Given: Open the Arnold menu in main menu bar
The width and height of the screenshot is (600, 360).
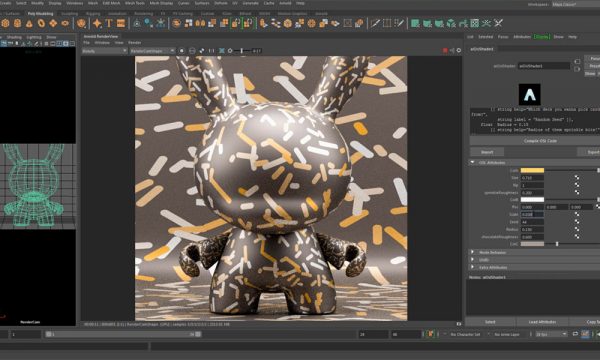Looking at the screenshot, I should pyautogui.click(x=285, y=3).
